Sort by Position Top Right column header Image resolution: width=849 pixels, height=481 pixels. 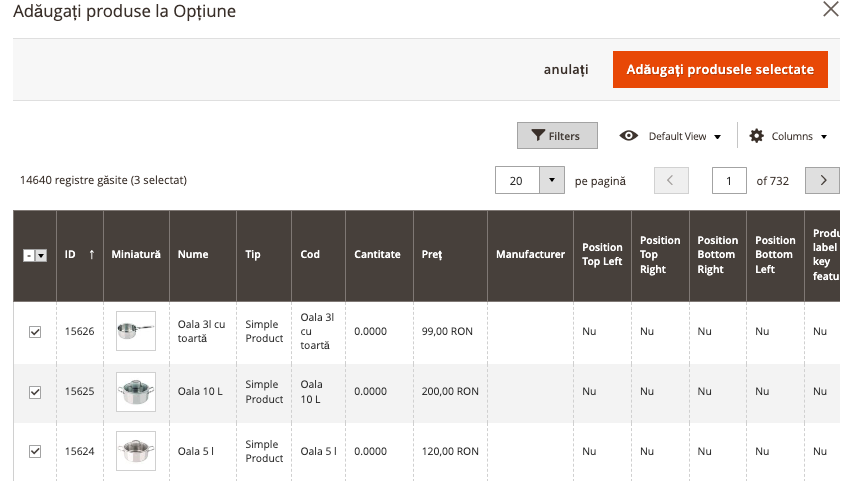click(x=660, y=255)
